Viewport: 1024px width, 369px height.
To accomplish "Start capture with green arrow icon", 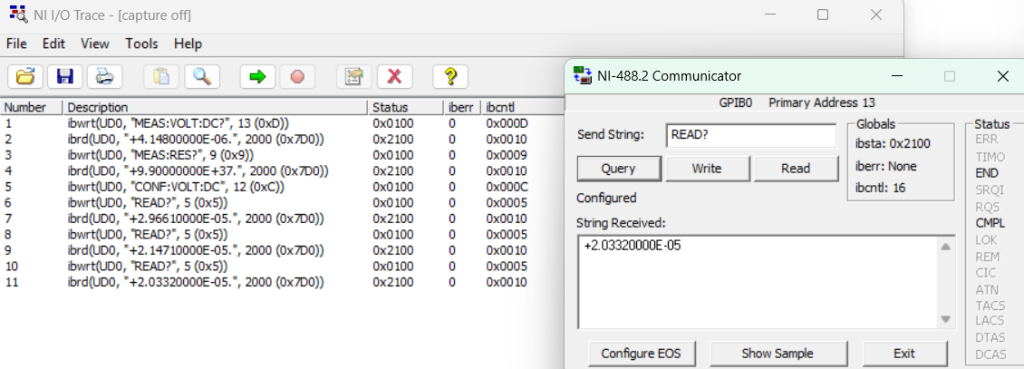I will [257, 77].
